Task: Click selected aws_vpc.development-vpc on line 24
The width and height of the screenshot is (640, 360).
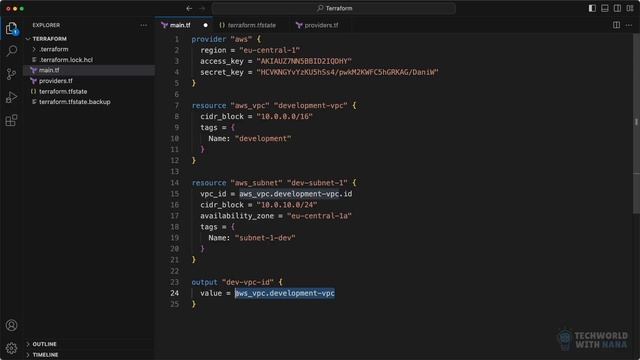Action: (x=285, y=293)
